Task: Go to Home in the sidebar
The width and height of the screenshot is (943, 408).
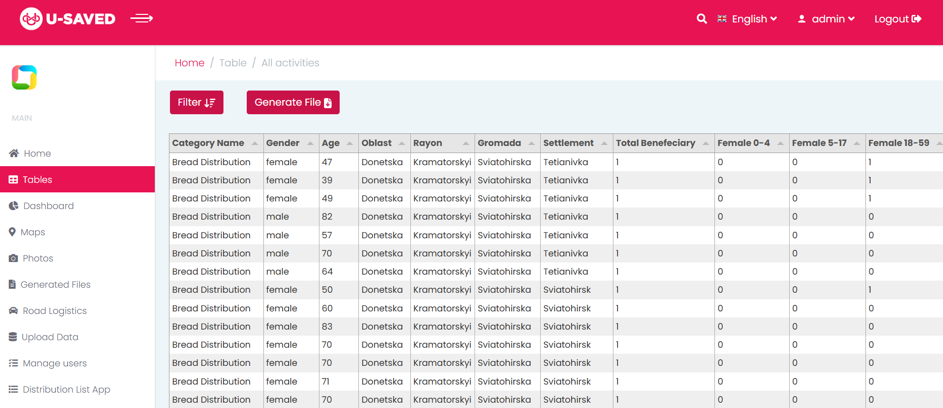Action: pos(37,154)
